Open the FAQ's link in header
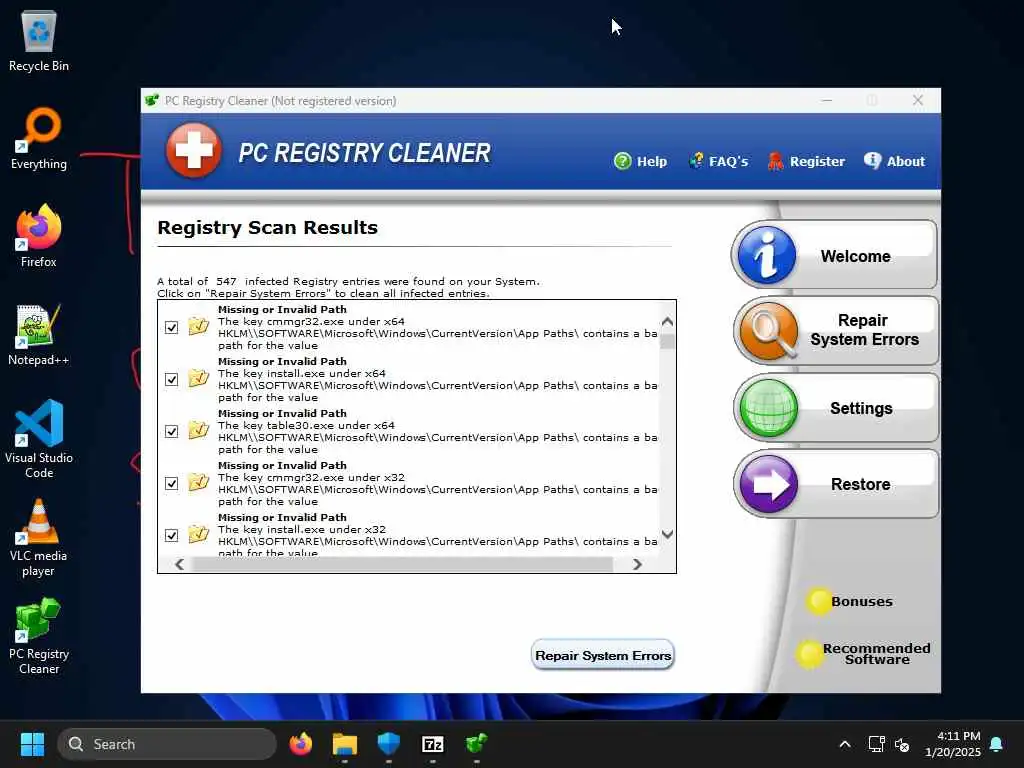Screen dimensions: 1024x768 (x=718, y=161)
